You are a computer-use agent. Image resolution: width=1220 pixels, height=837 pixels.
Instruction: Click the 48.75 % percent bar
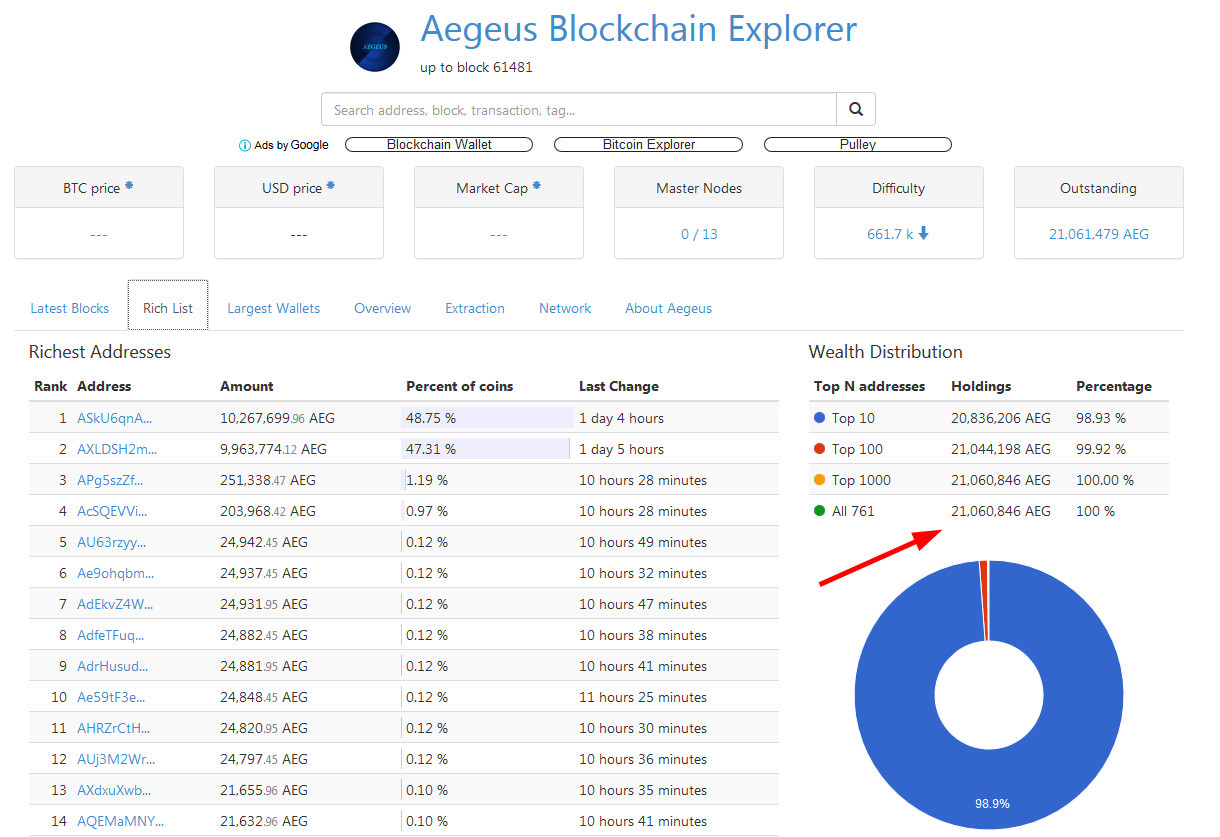tap(487, 418)
